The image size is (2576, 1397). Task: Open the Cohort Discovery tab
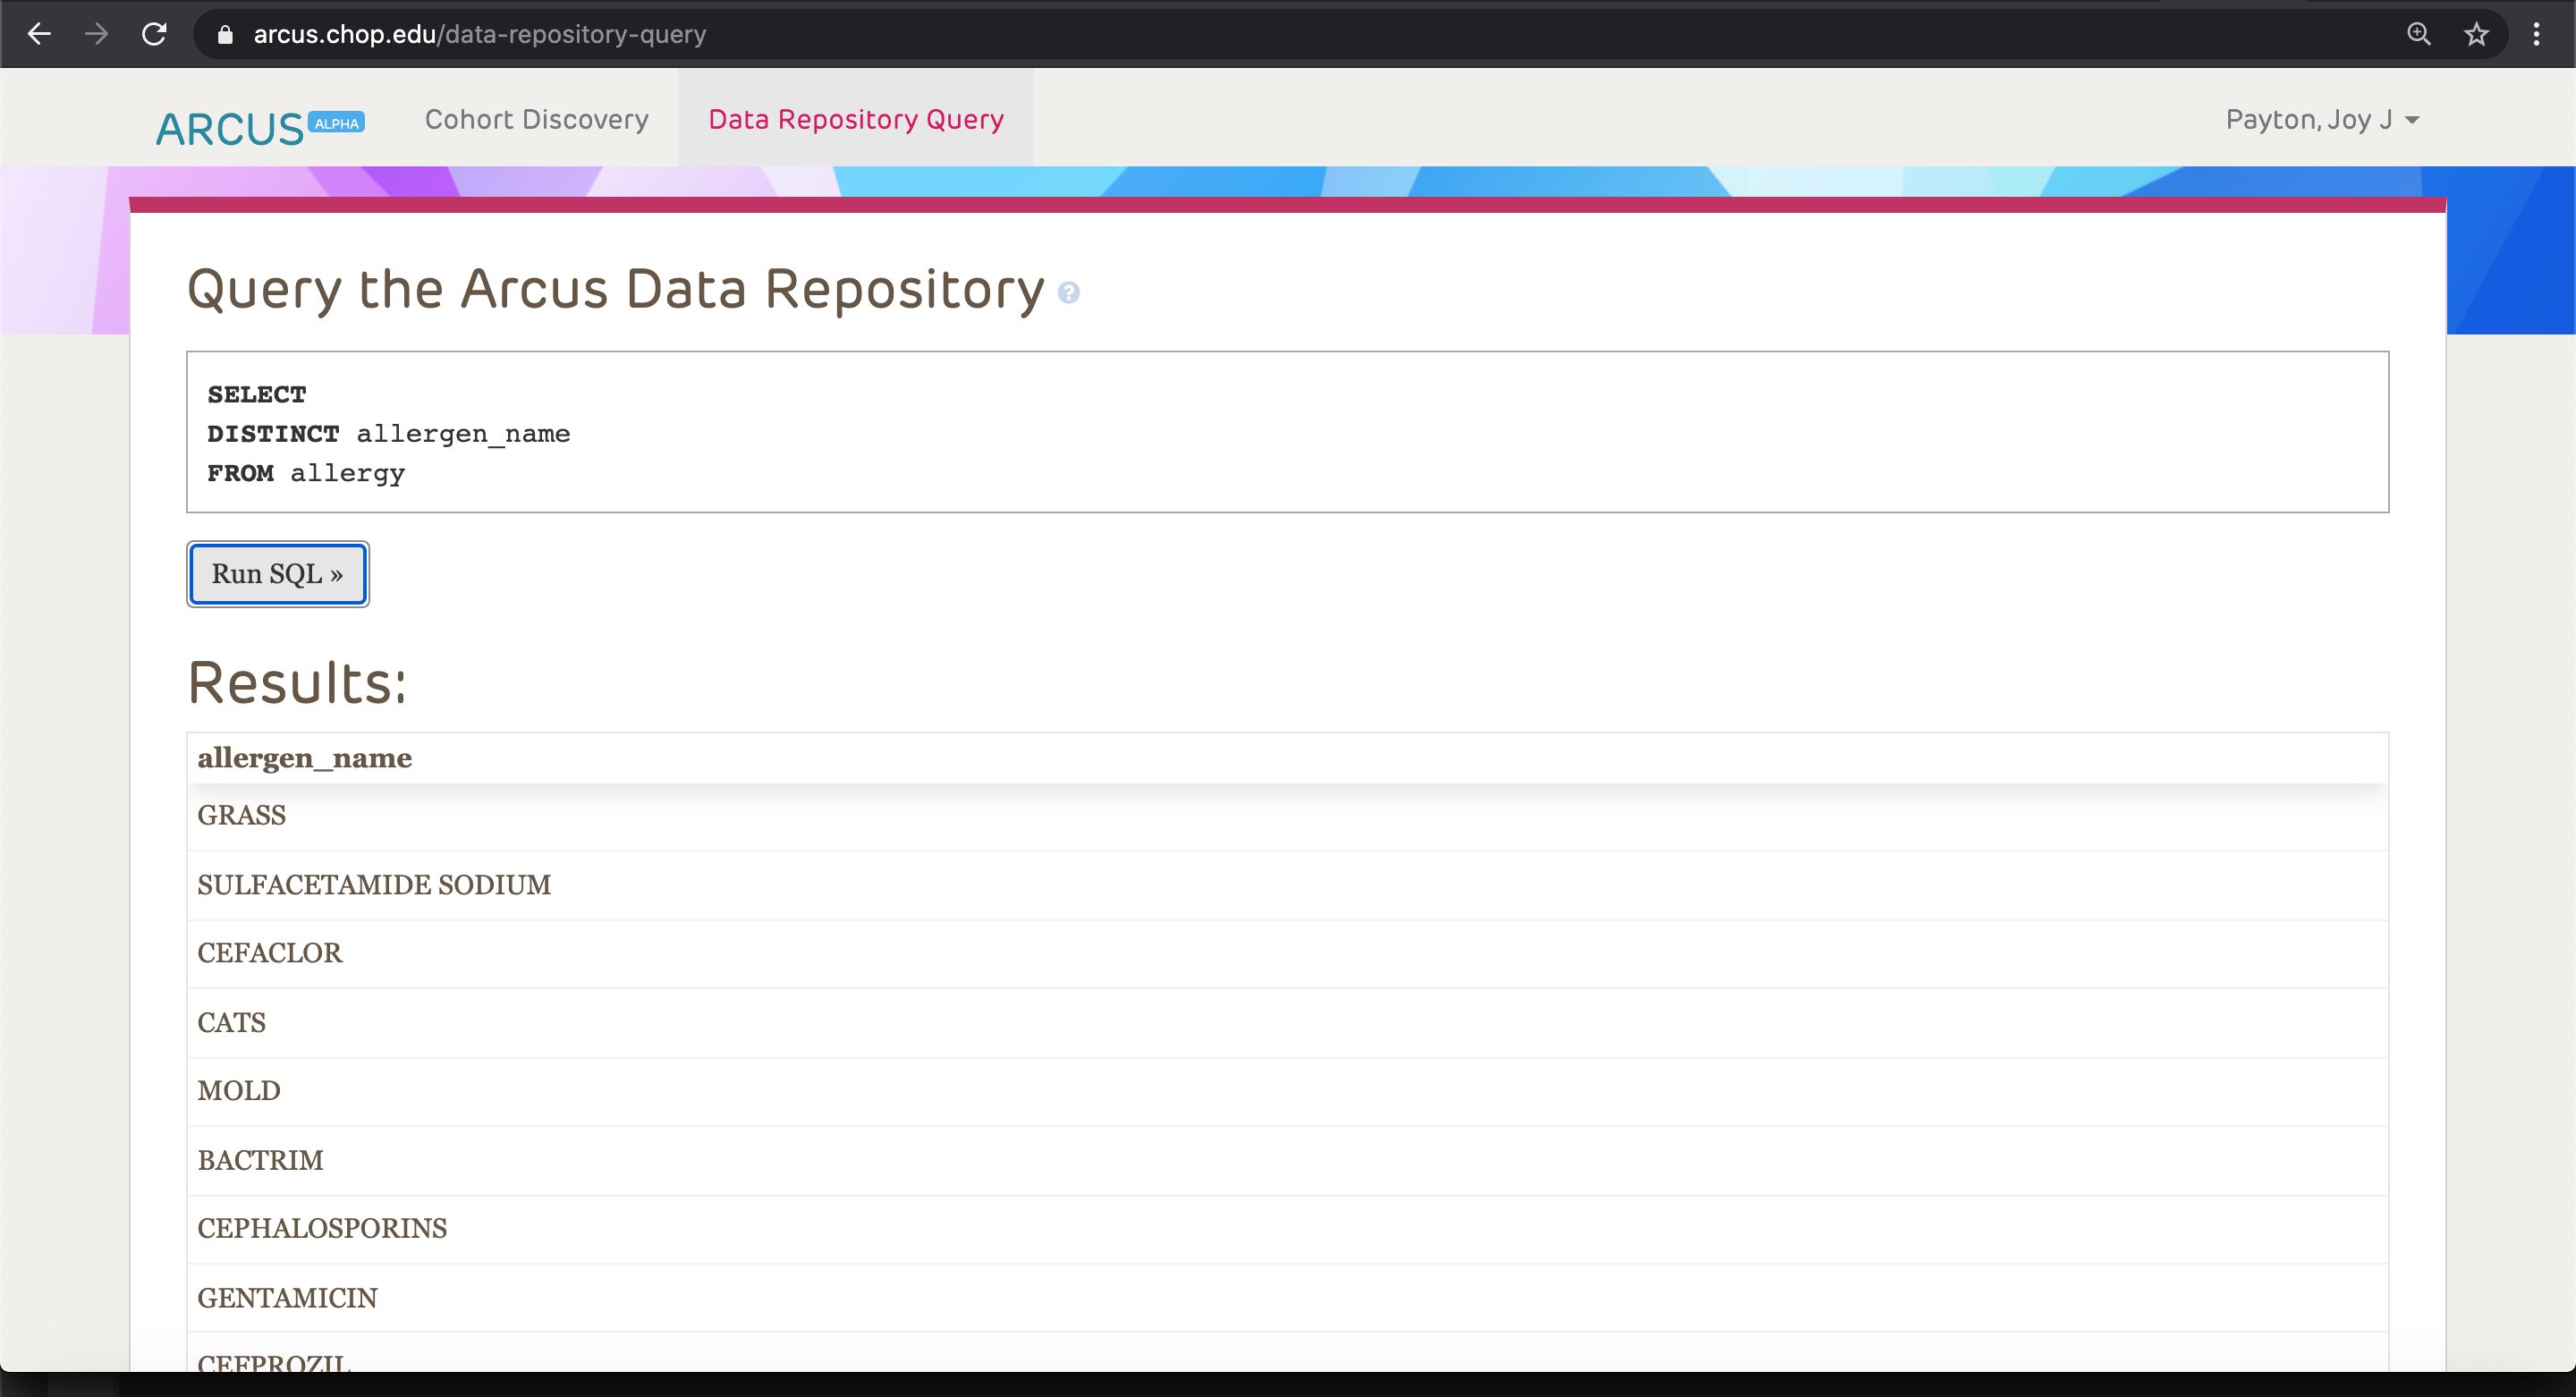537,119
